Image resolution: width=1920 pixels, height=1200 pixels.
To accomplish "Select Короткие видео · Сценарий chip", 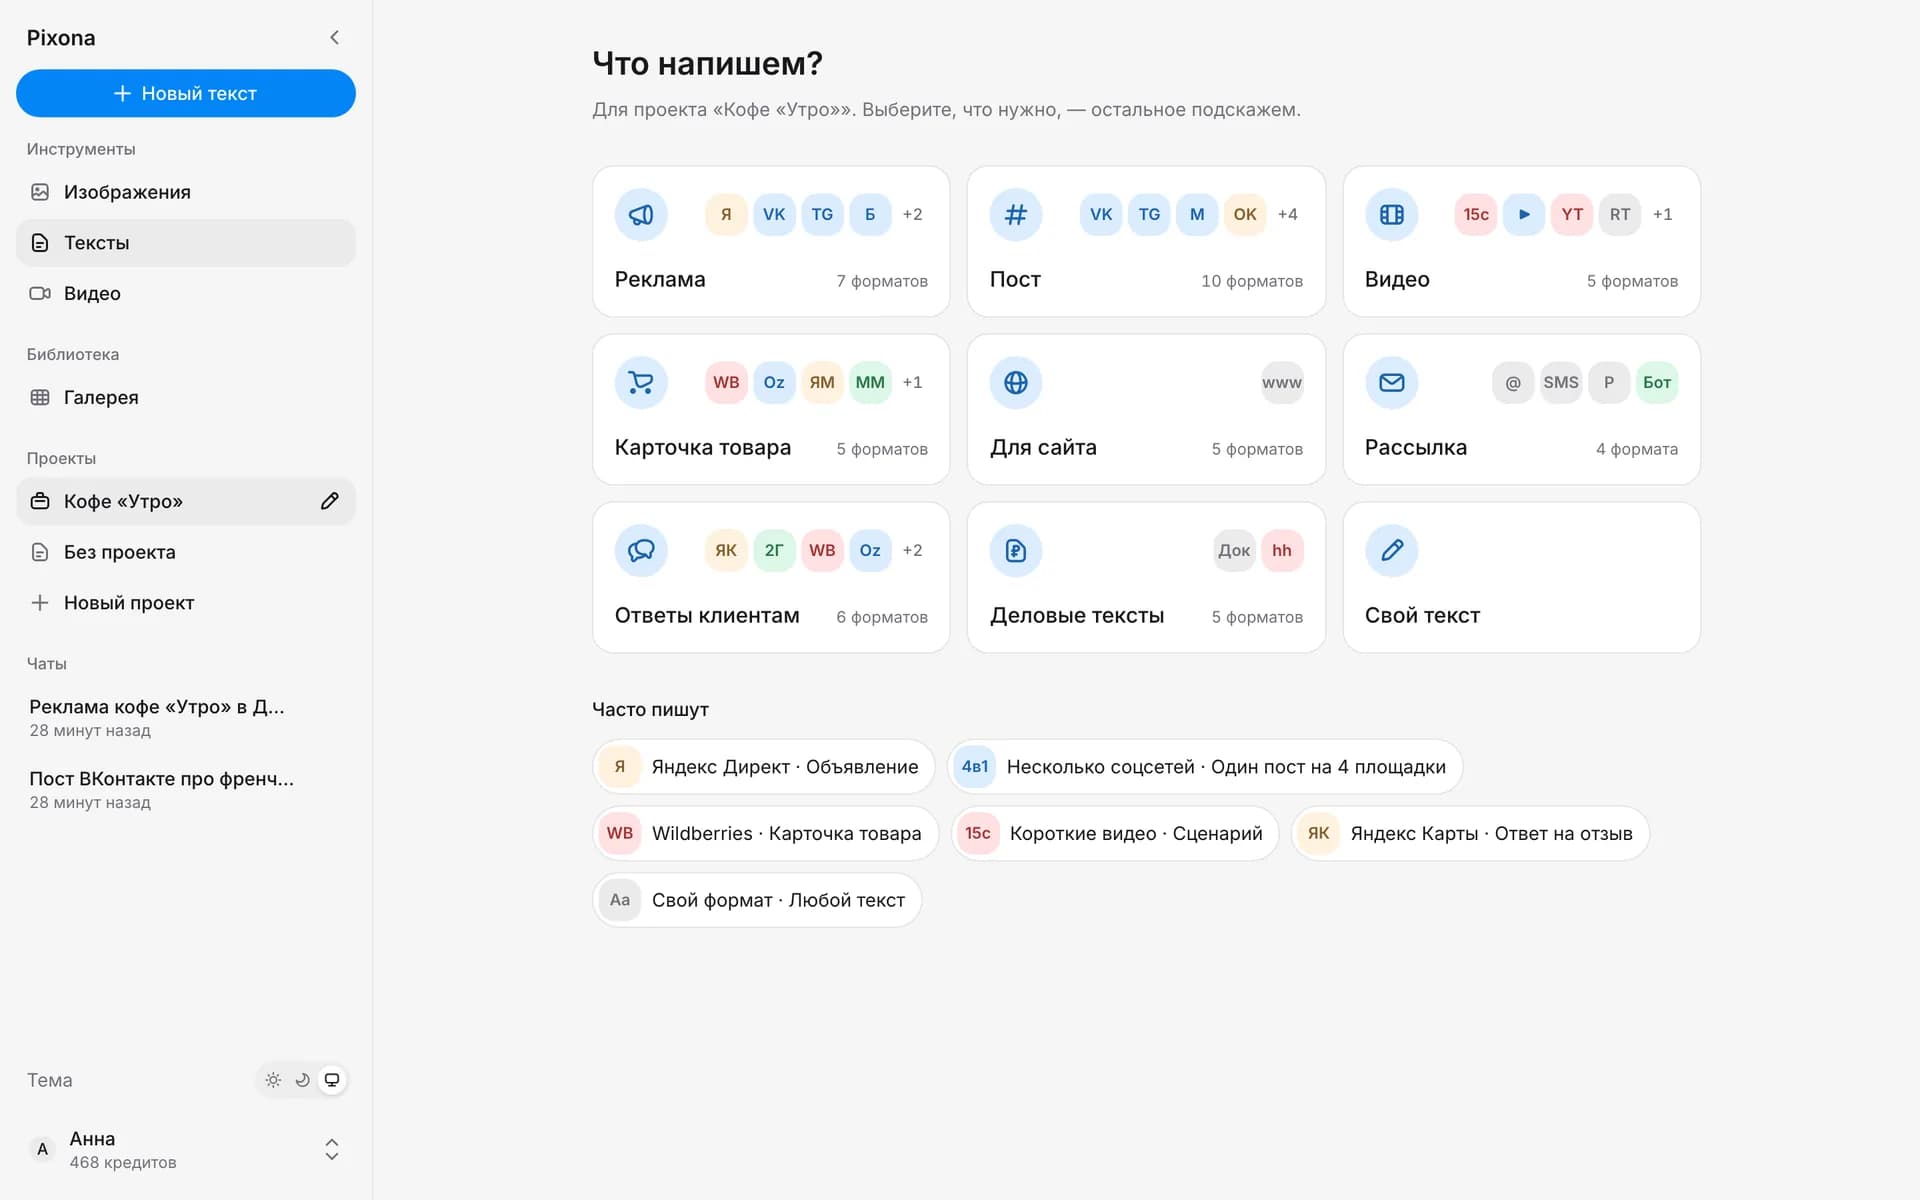I will point(1115,834).
